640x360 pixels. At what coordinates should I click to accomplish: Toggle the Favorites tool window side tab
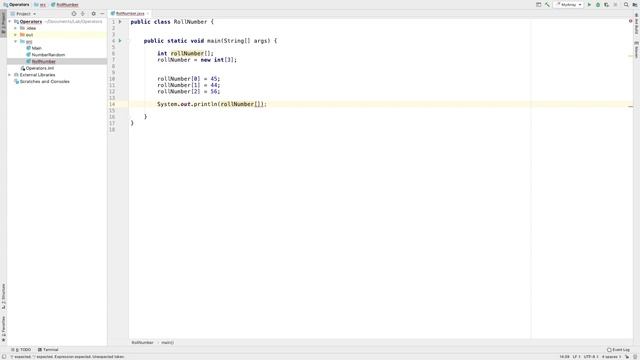[3, 329]
